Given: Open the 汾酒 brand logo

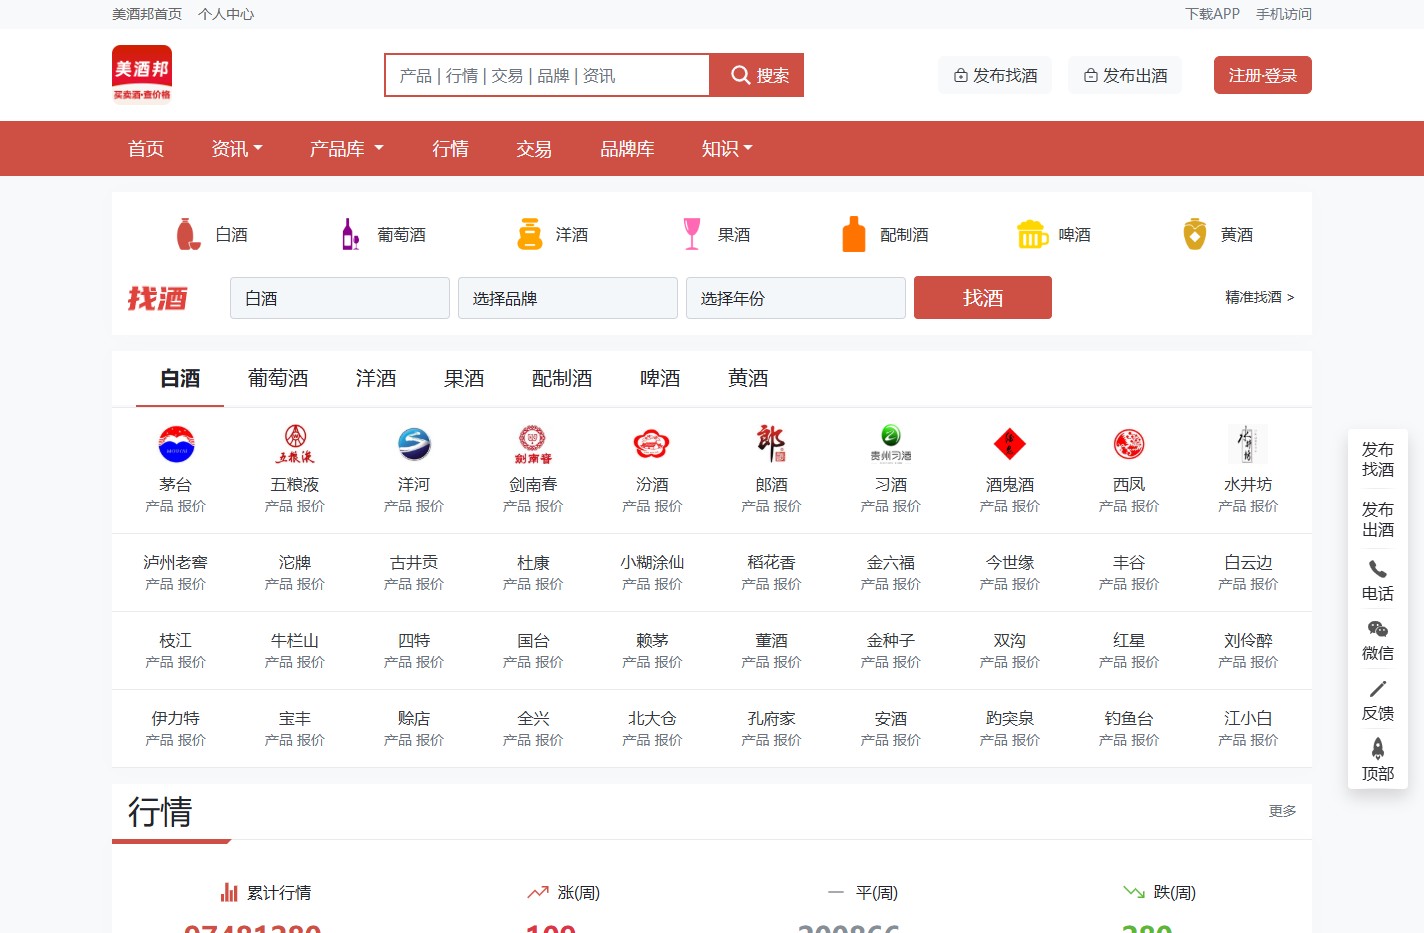Looking at the screenshot, I should point(652,444).
